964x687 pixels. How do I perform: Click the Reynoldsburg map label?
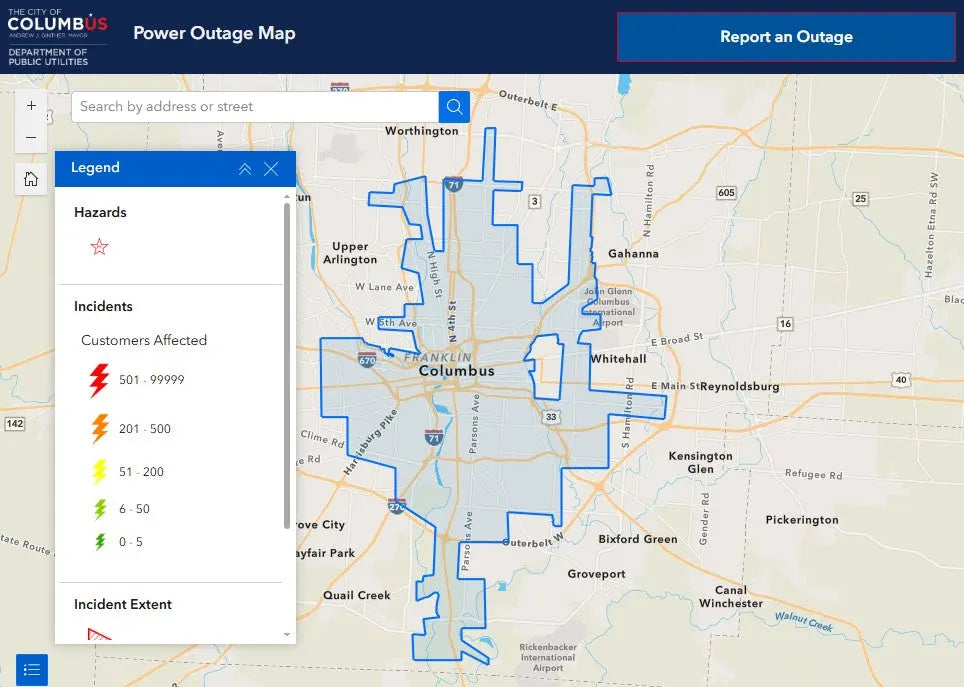[x=740, y=386]
